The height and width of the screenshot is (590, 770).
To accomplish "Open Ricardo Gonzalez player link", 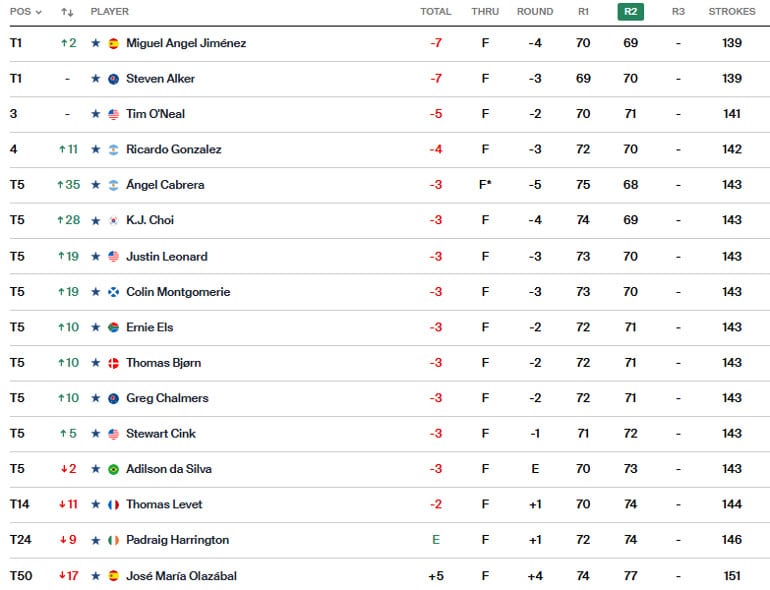I will coord(174,149).
